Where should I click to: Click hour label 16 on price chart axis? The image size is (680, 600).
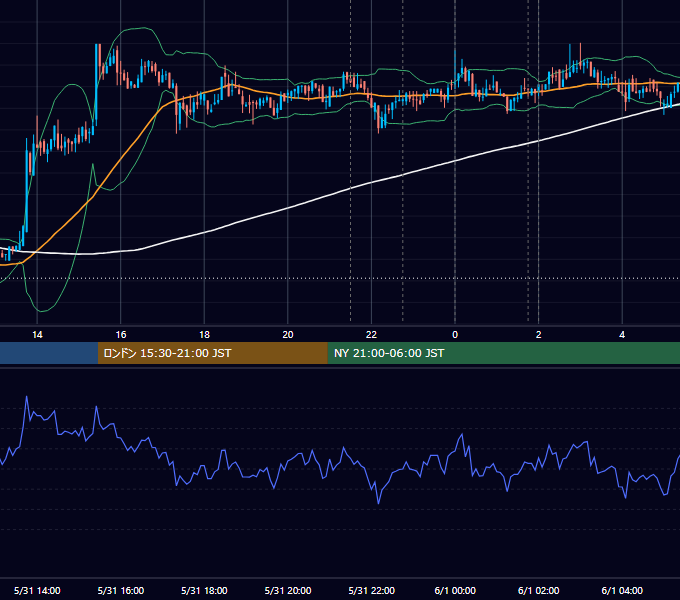click(121, 335)
